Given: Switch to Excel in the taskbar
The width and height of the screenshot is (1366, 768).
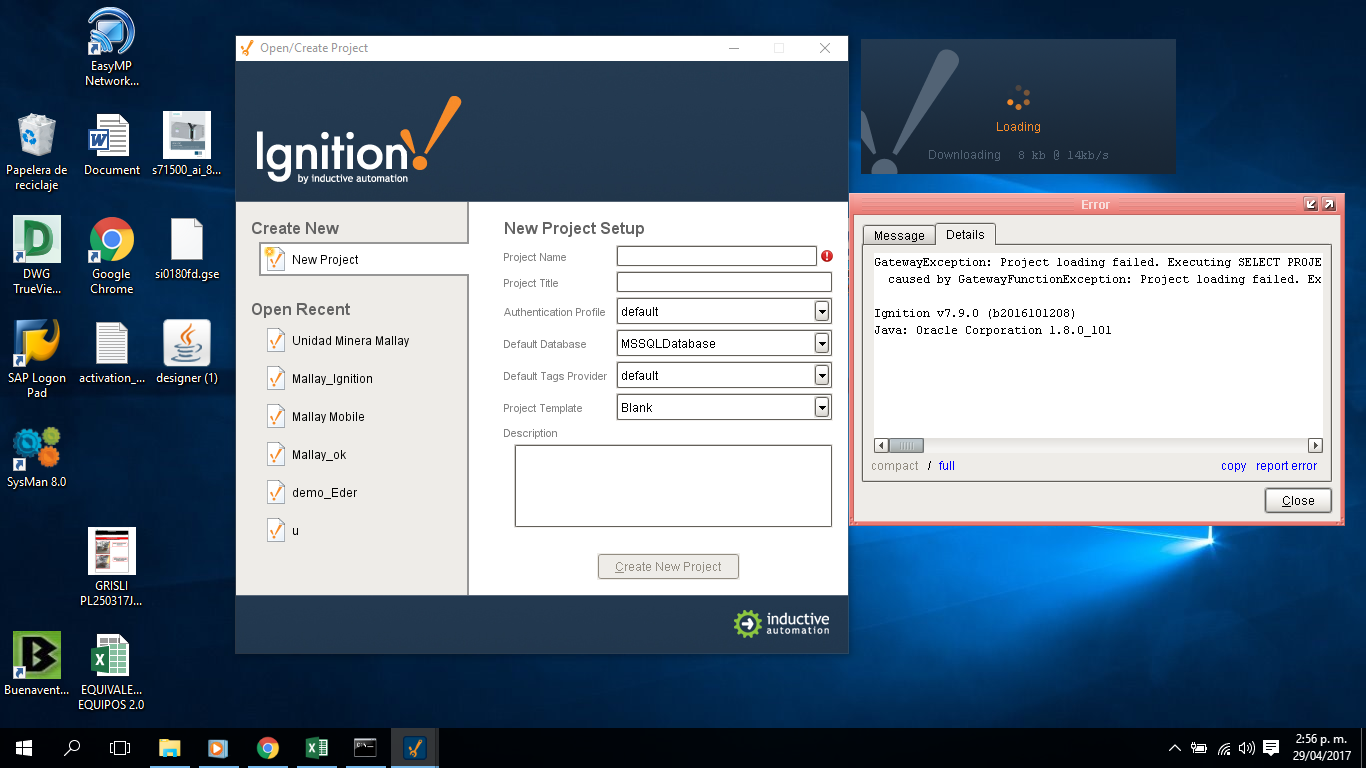Looking at the screenshot, I should [316, 748].
